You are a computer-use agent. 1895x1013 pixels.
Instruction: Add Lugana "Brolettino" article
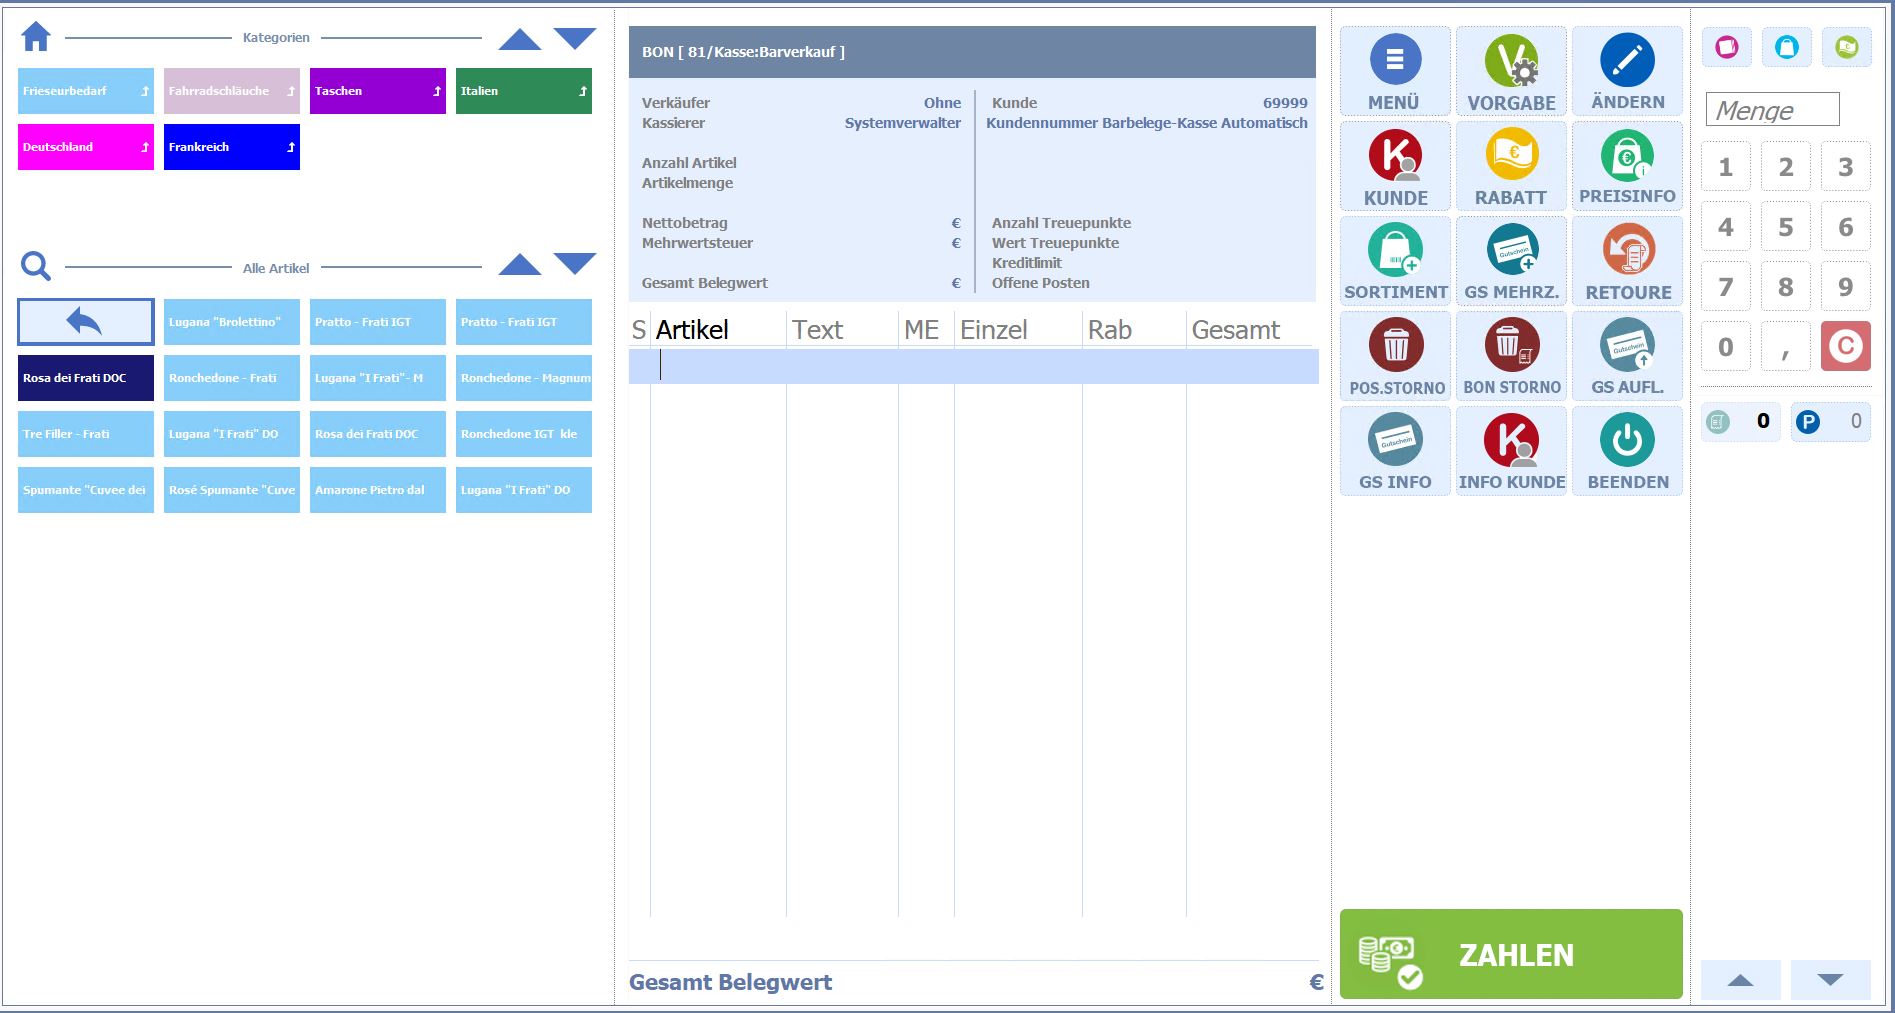tap(232, 322)
